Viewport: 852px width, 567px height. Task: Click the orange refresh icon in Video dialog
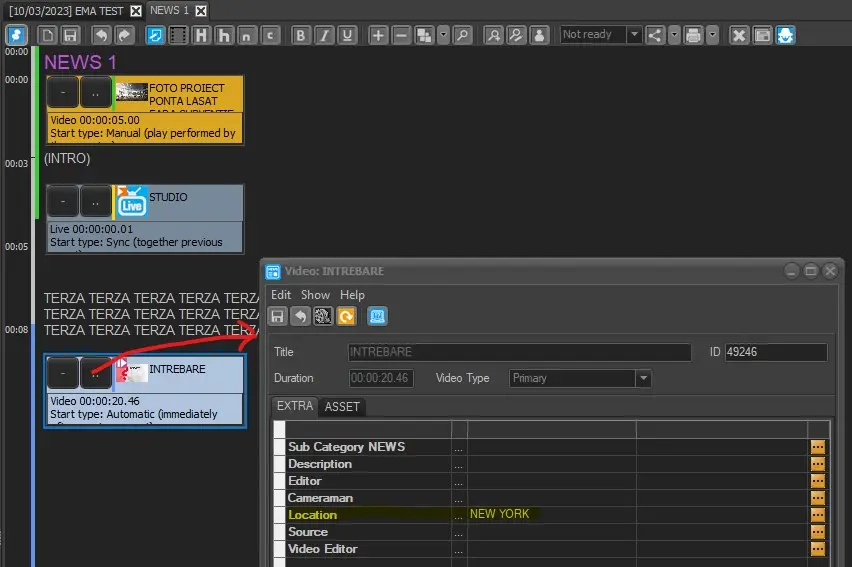click(346, 316)
